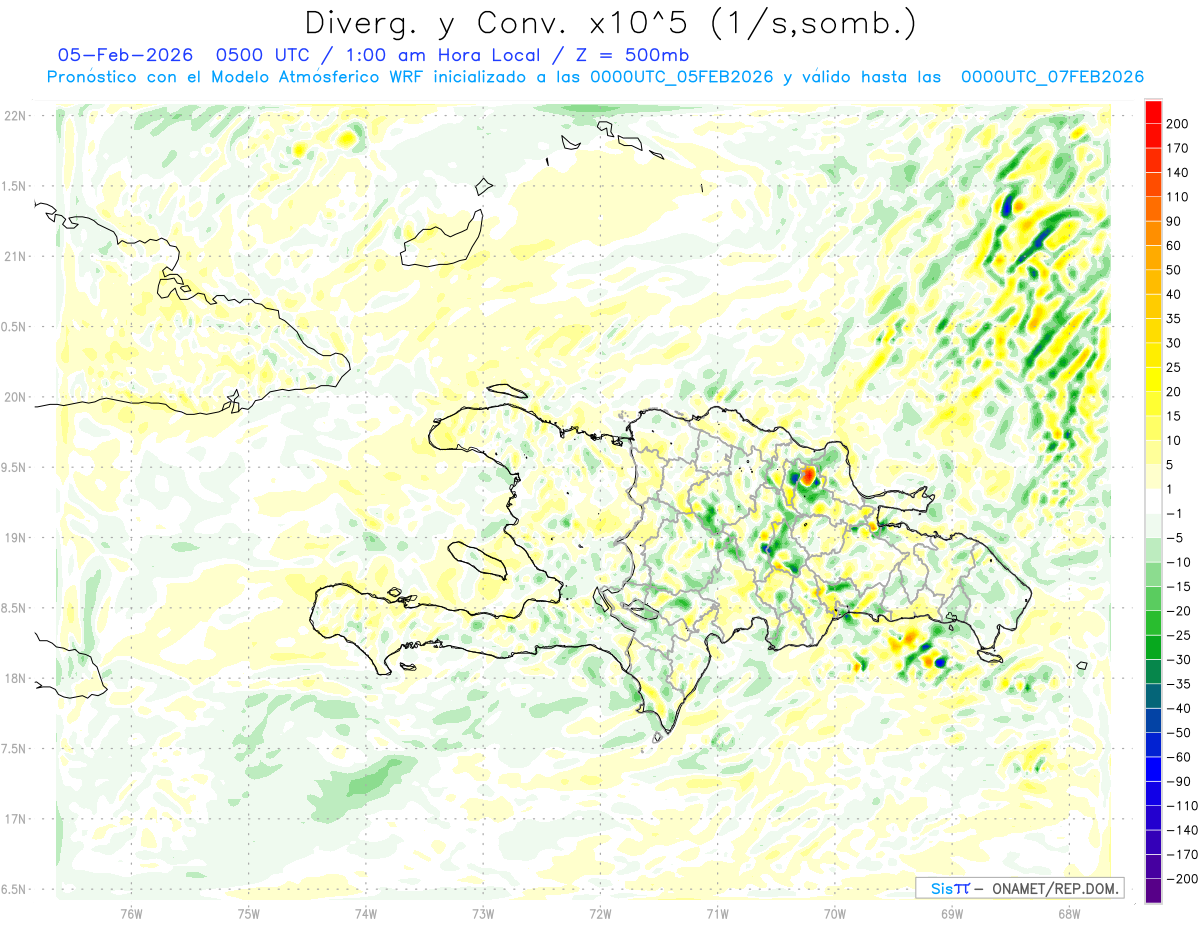The width and height of the screenshot is (1200, 927).
Task: Click the "76W" longitude label
Action: coord(131,914)
